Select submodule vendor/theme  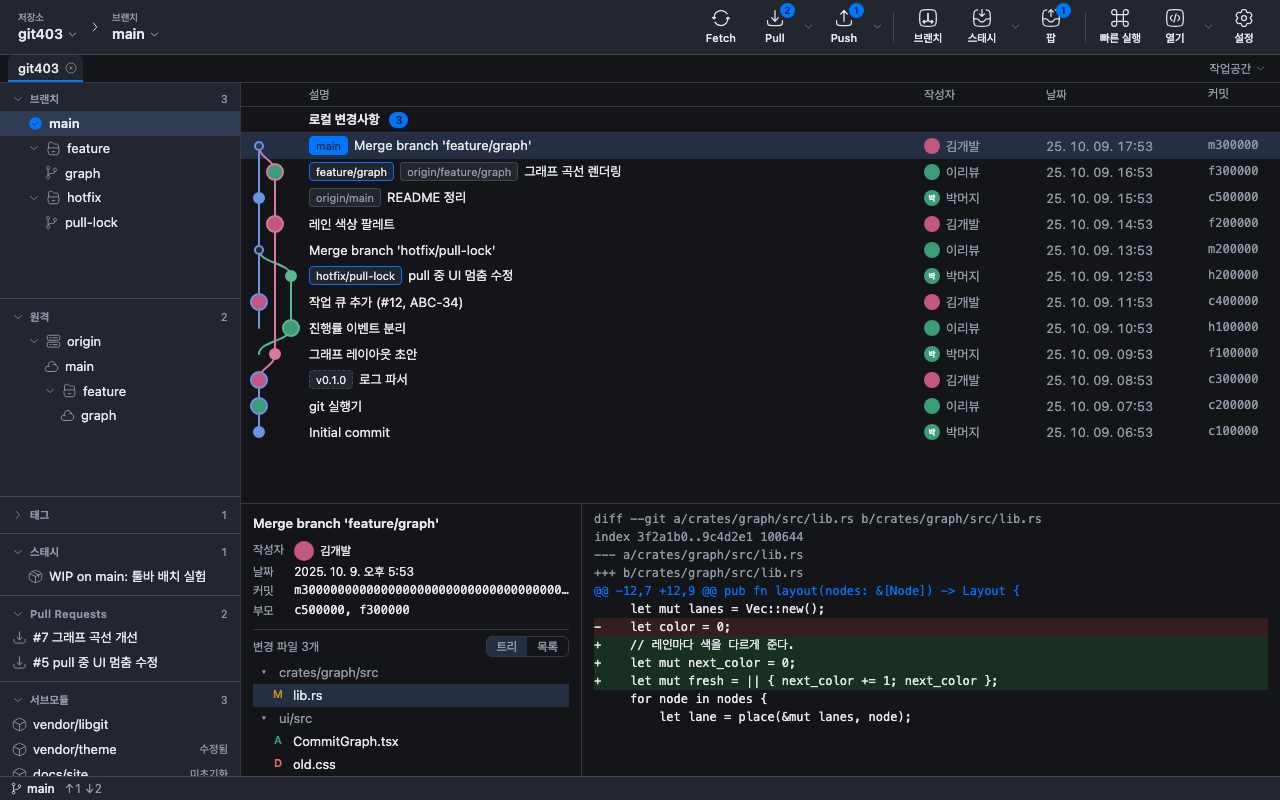coord(120,749)
